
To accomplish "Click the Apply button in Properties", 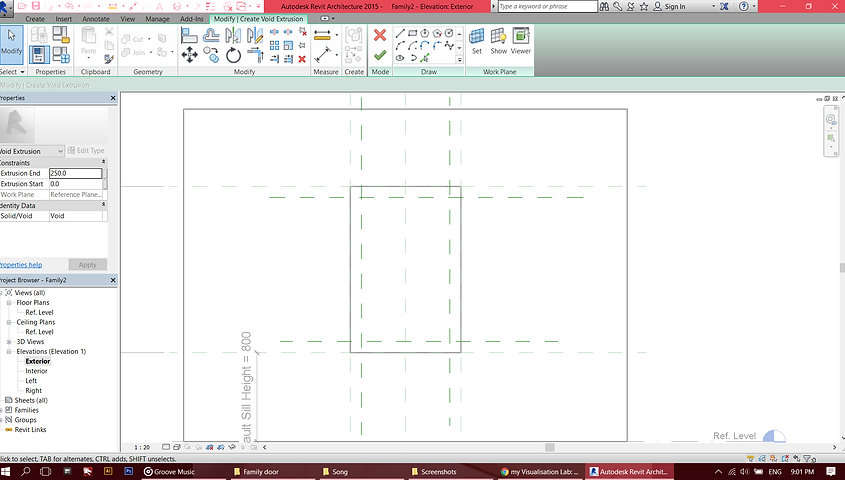I will (x=88, y=265).
